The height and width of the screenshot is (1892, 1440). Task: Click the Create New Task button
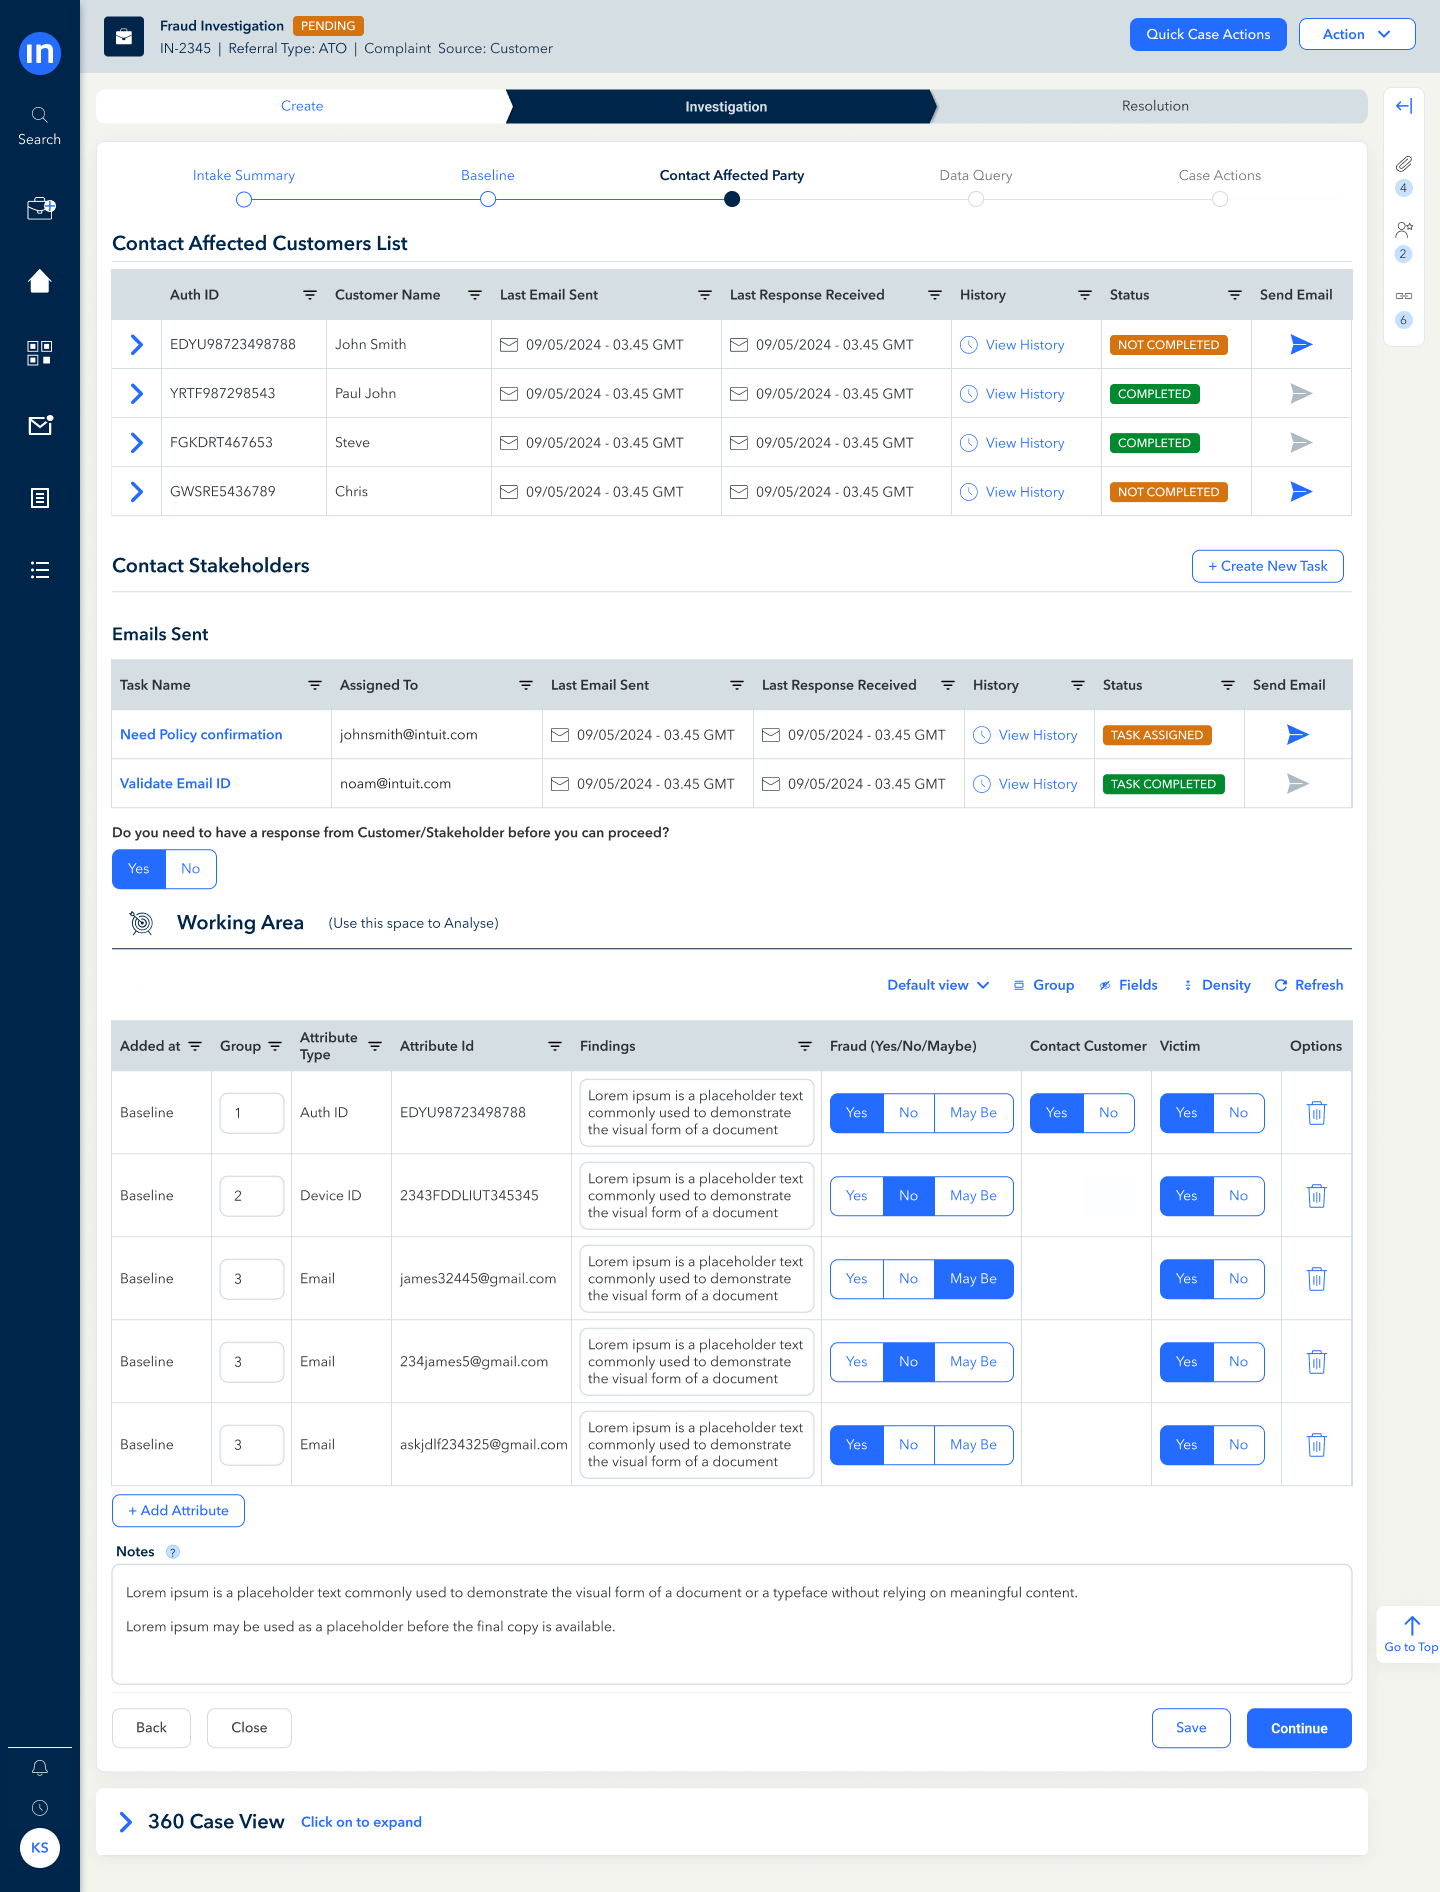[x=1267, y=566]
